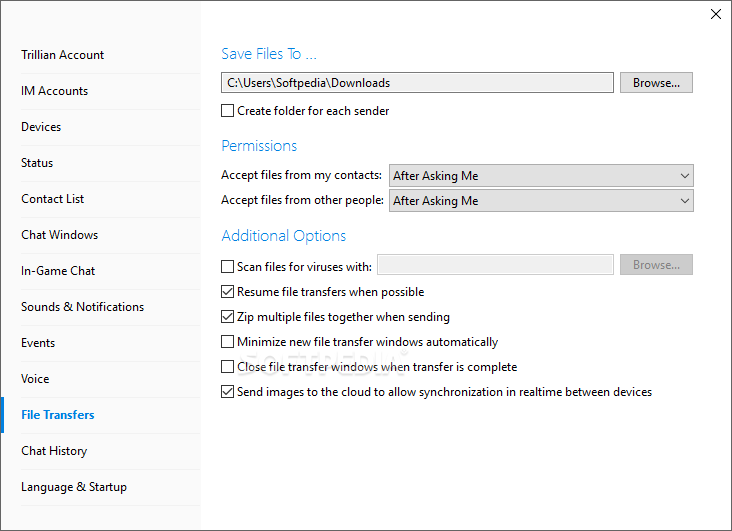Viewport: 732px width, 531px height.
Task: Open Sounds & Notifications settings
Action: coord(83,307)
